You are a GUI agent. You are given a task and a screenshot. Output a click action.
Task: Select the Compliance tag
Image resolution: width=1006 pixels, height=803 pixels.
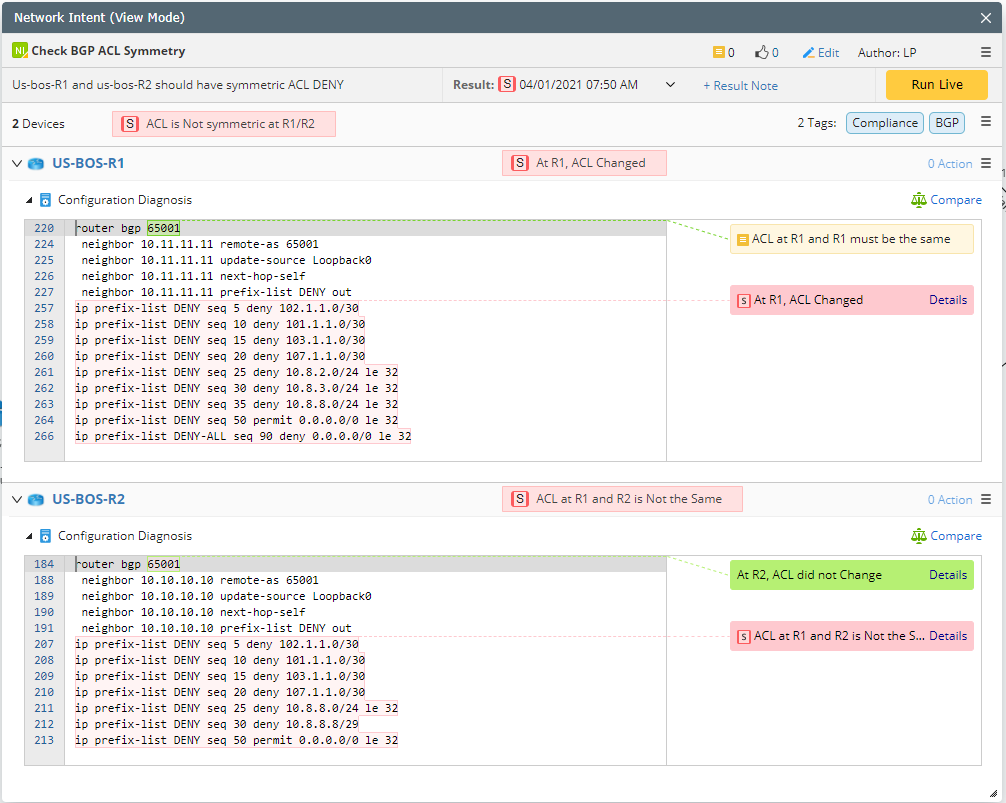click(884, 123)
